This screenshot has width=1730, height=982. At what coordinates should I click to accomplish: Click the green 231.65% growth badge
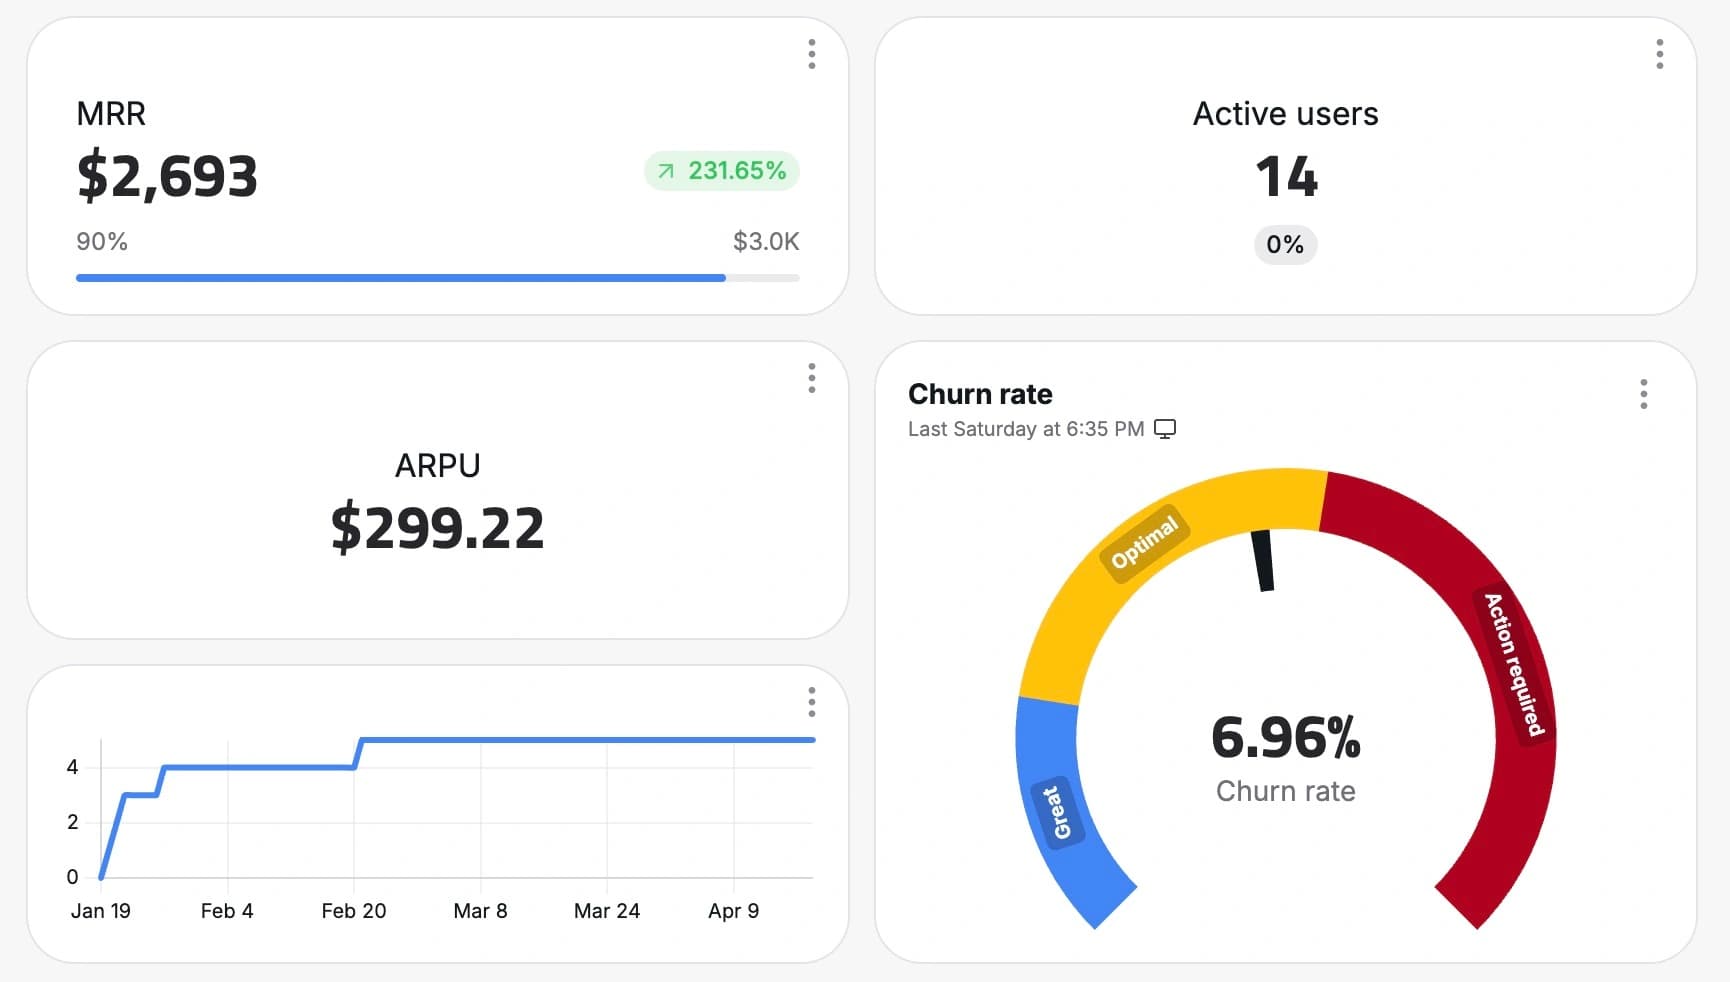pyautogui.click(x=721, y=171)
